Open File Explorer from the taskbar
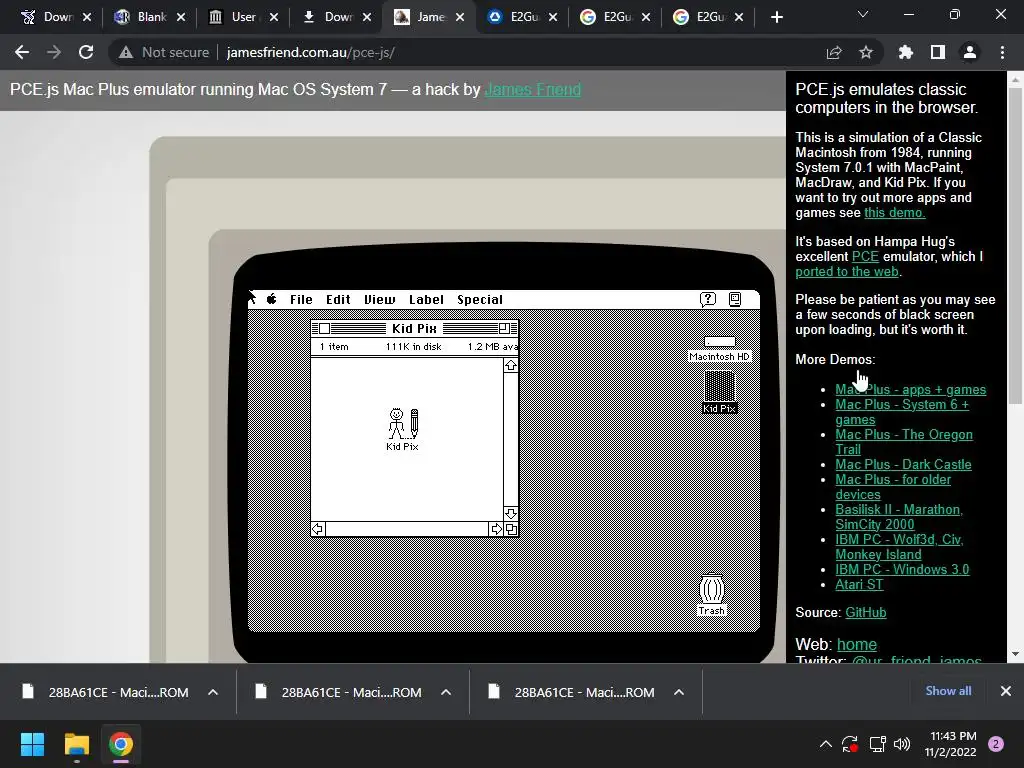 click(76, 744)
